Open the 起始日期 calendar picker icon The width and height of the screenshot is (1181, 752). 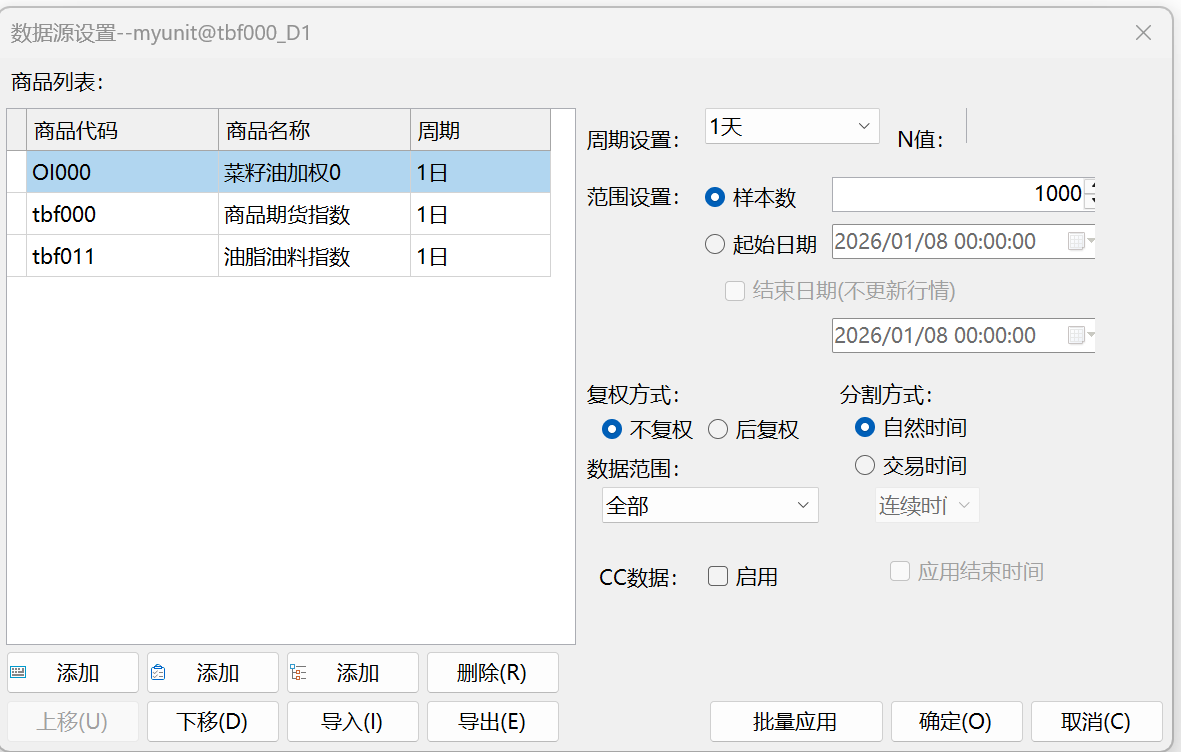(x=1078, y=242)
